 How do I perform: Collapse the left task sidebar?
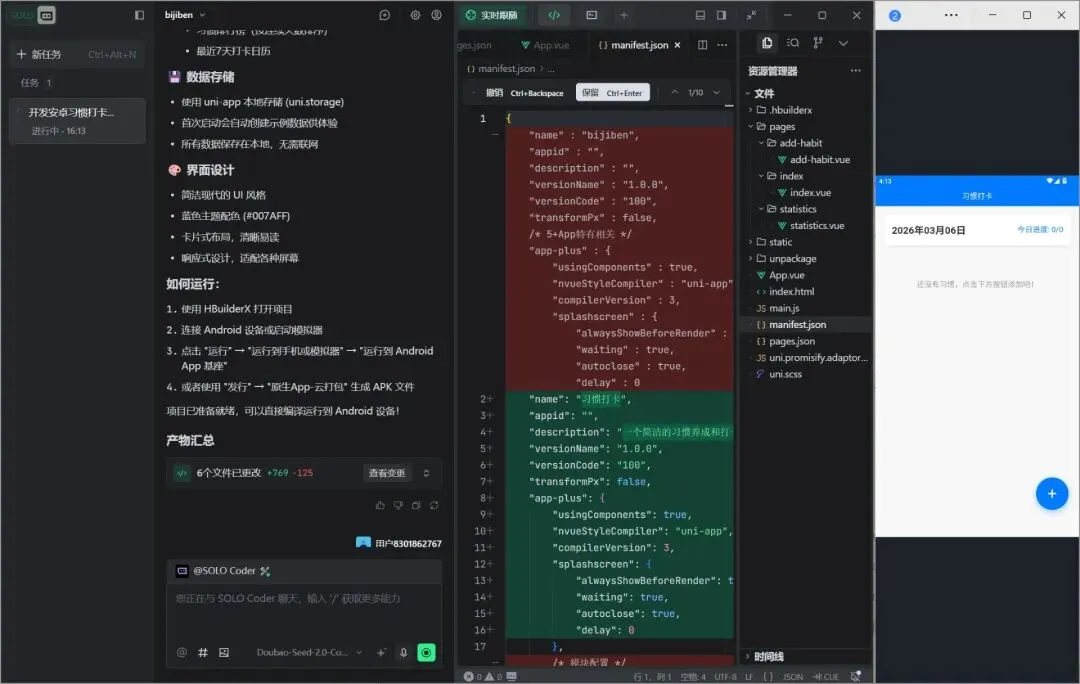coord(139,15)
